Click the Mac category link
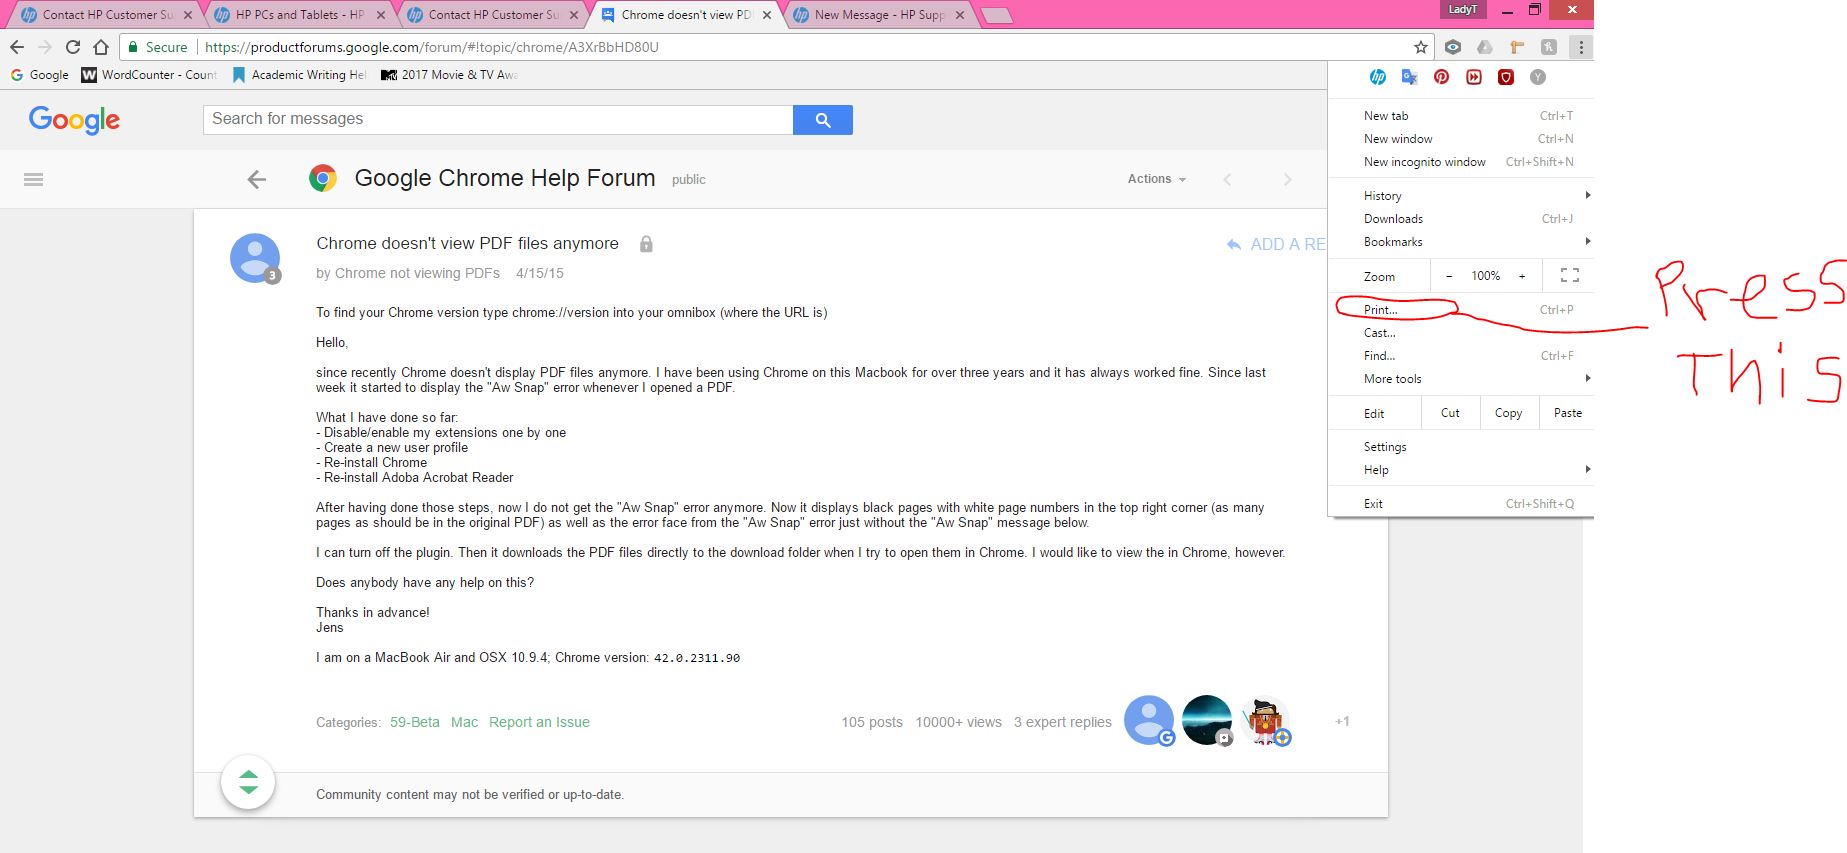Screen dimensions: 1847x853 [464, 722]
